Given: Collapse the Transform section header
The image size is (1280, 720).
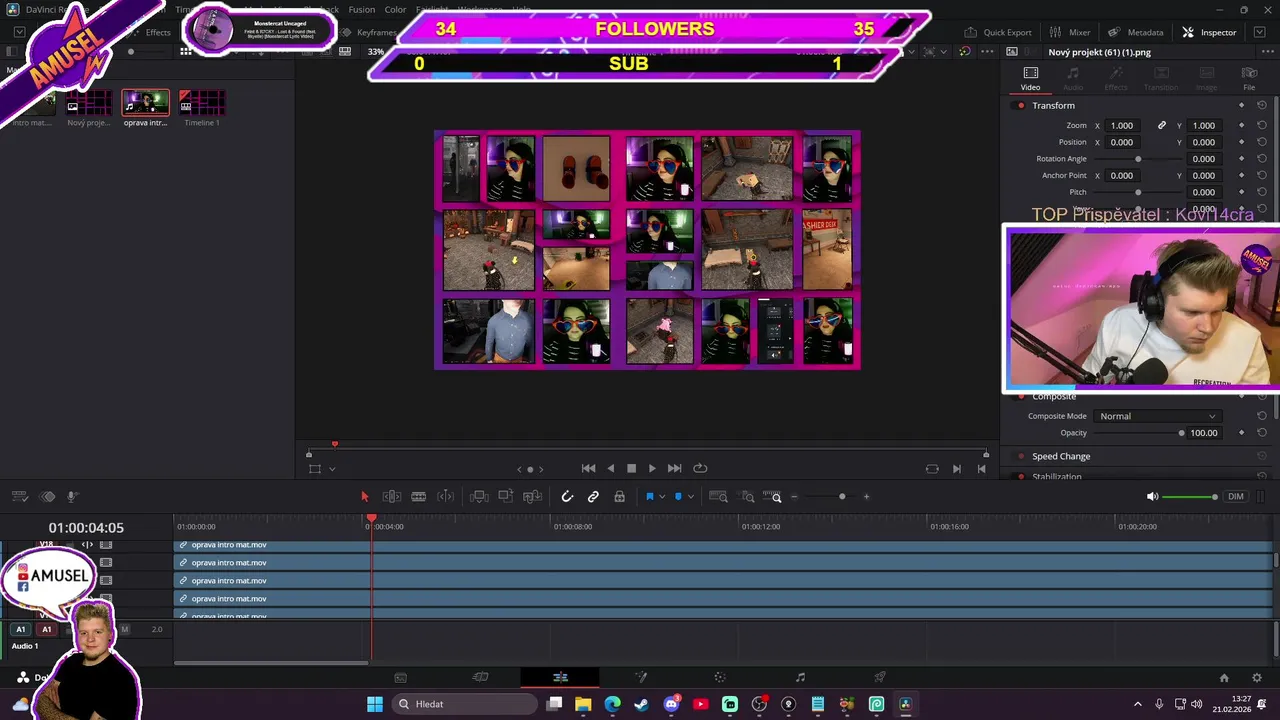Looking at the screenshot, I should click(x=1053, y=106).
